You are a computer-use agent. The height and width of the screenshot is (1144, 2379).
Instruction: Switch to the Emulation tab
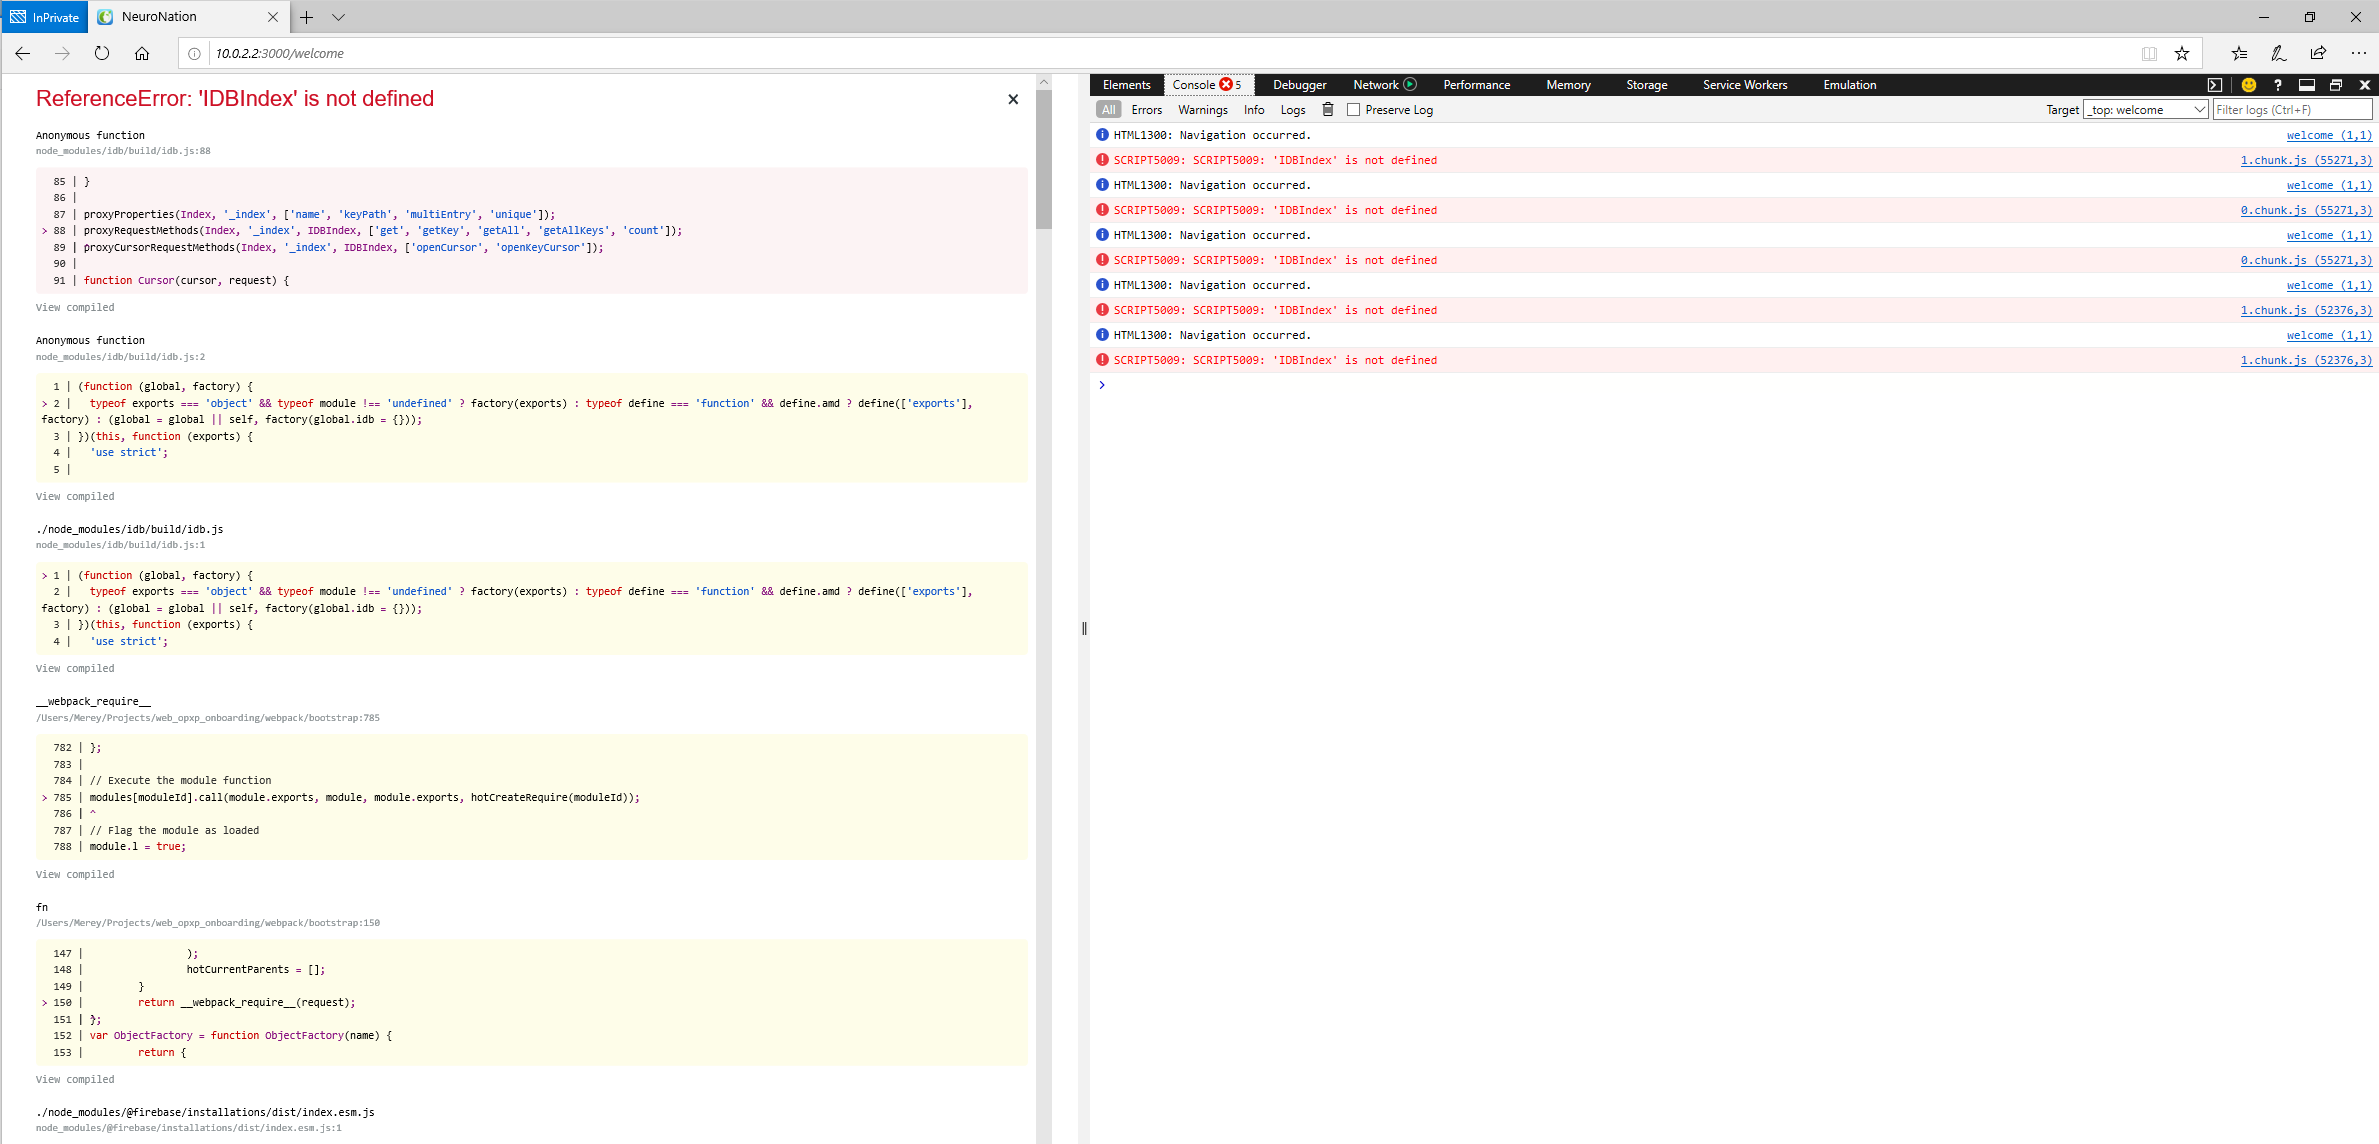(x=1850, y=85)
